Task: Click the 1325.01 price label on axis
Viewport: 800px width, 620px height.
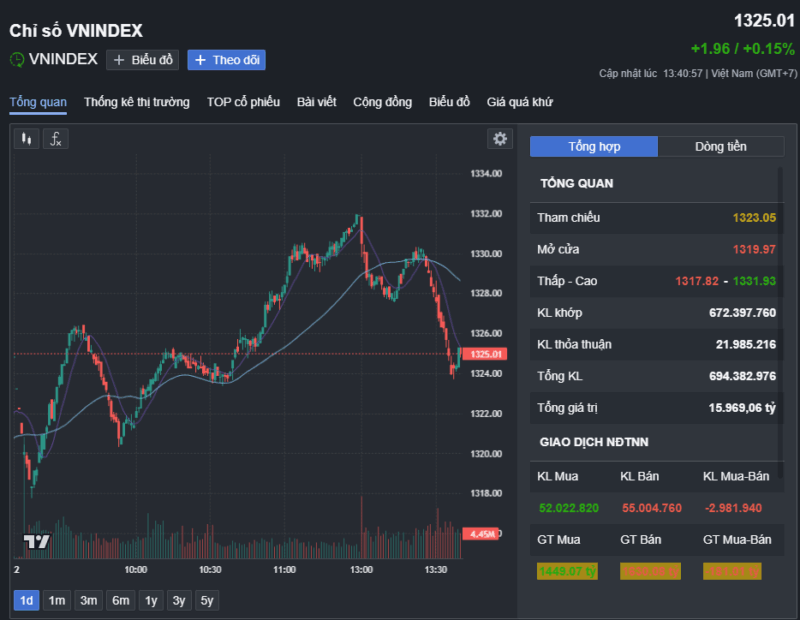Action: point(485,354)
